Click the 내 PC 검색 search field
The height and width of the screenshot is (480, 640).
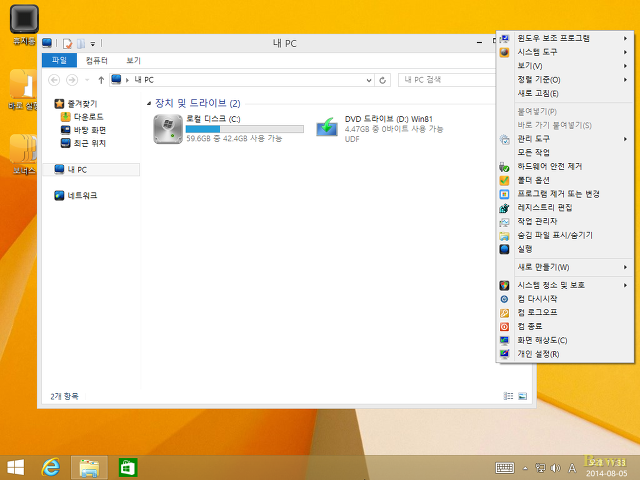[447, 80]
